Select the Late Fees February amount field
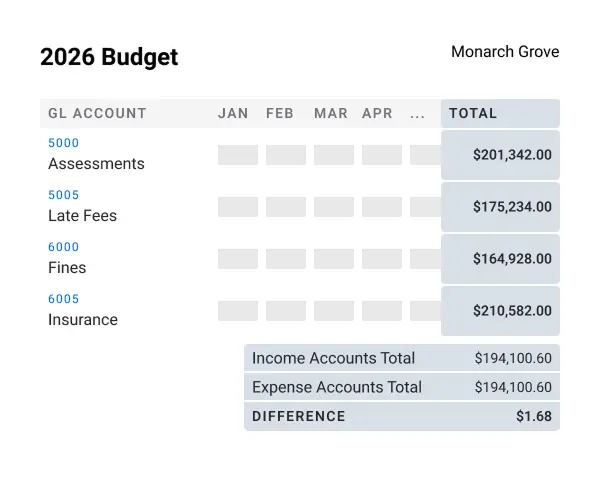The width and height of the screenshot is (600, 500). click(286, 207)
